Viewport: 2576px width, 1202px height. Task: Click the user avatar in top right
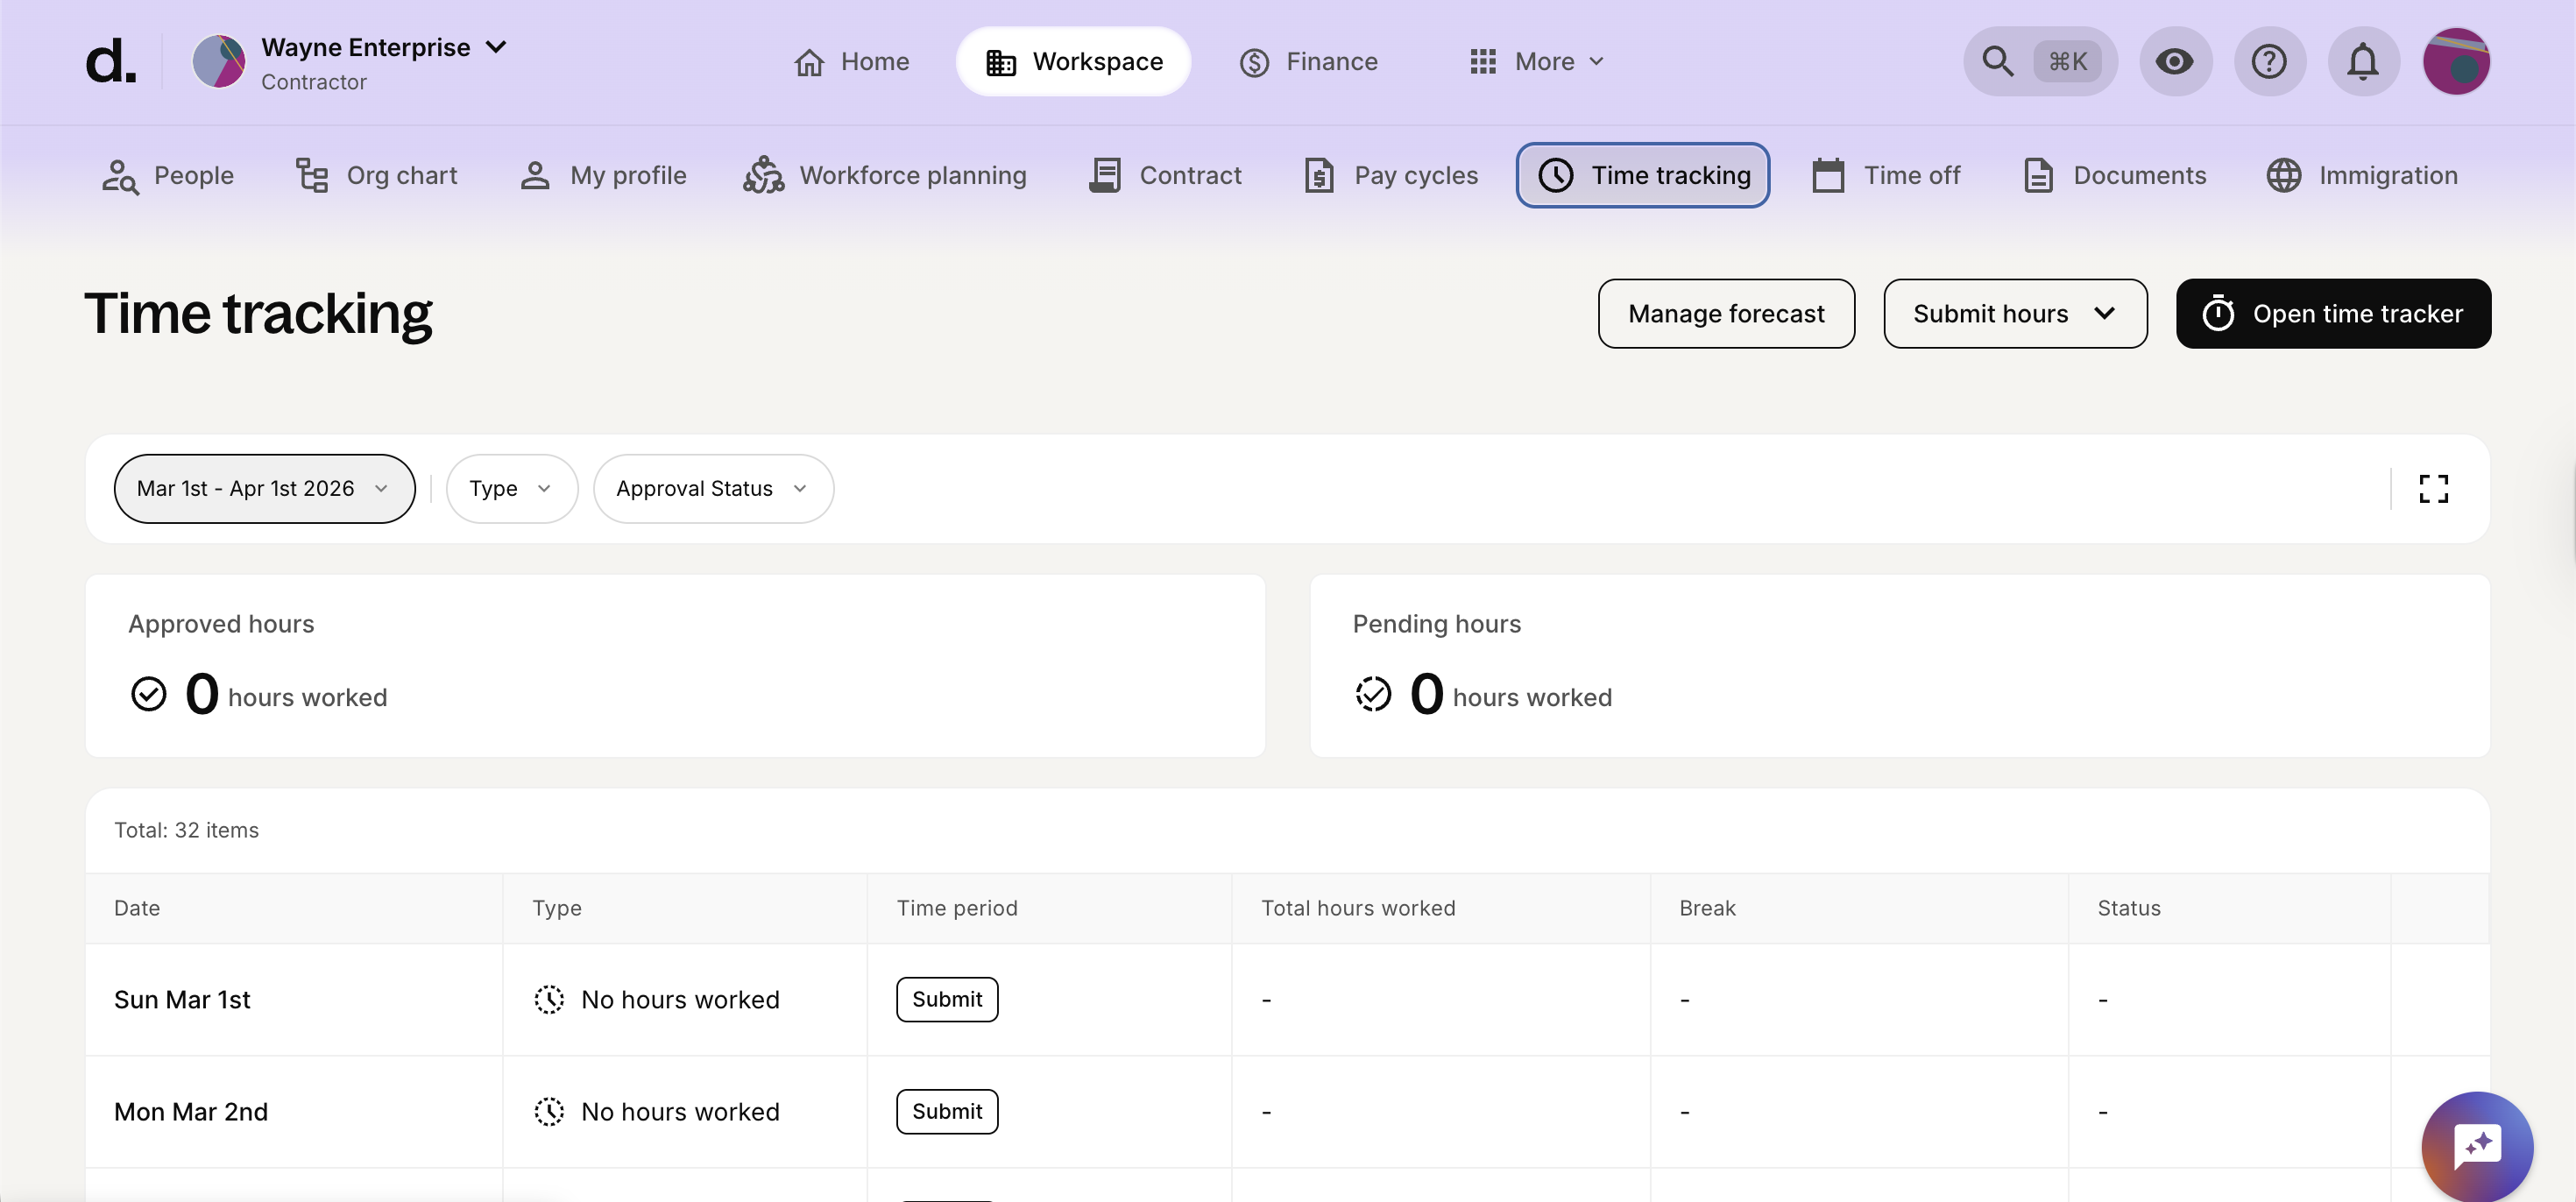(x=2455, y=61)
